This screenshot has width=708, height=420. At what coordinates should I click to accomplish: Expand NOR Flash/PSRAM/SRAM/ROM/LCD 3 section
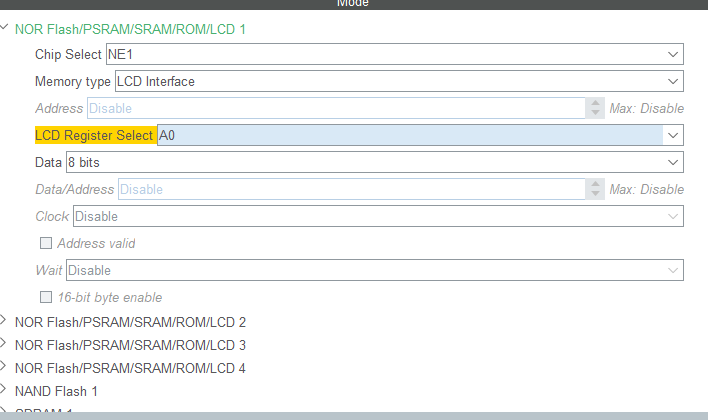pos(6,345)
